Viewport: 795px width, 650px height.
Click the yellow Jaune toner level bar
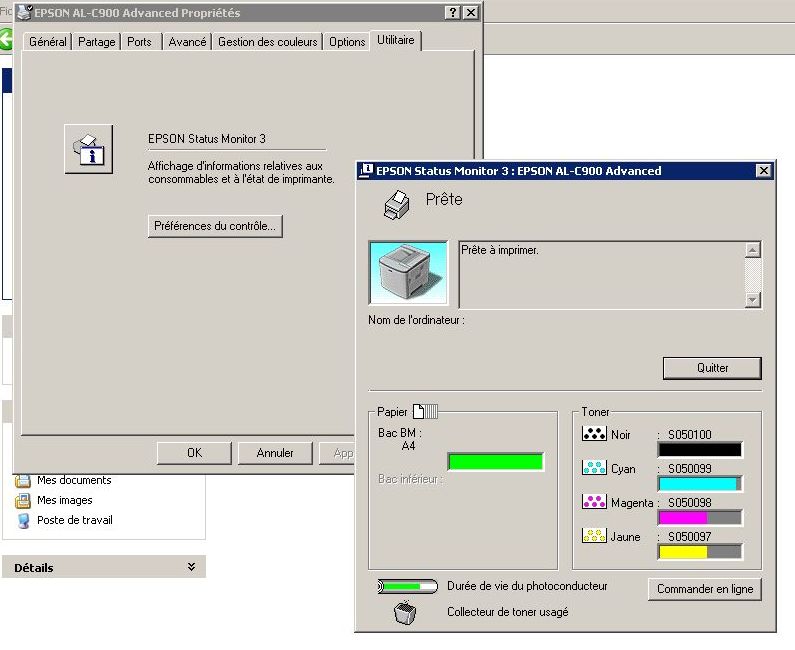tap(700, 552)
